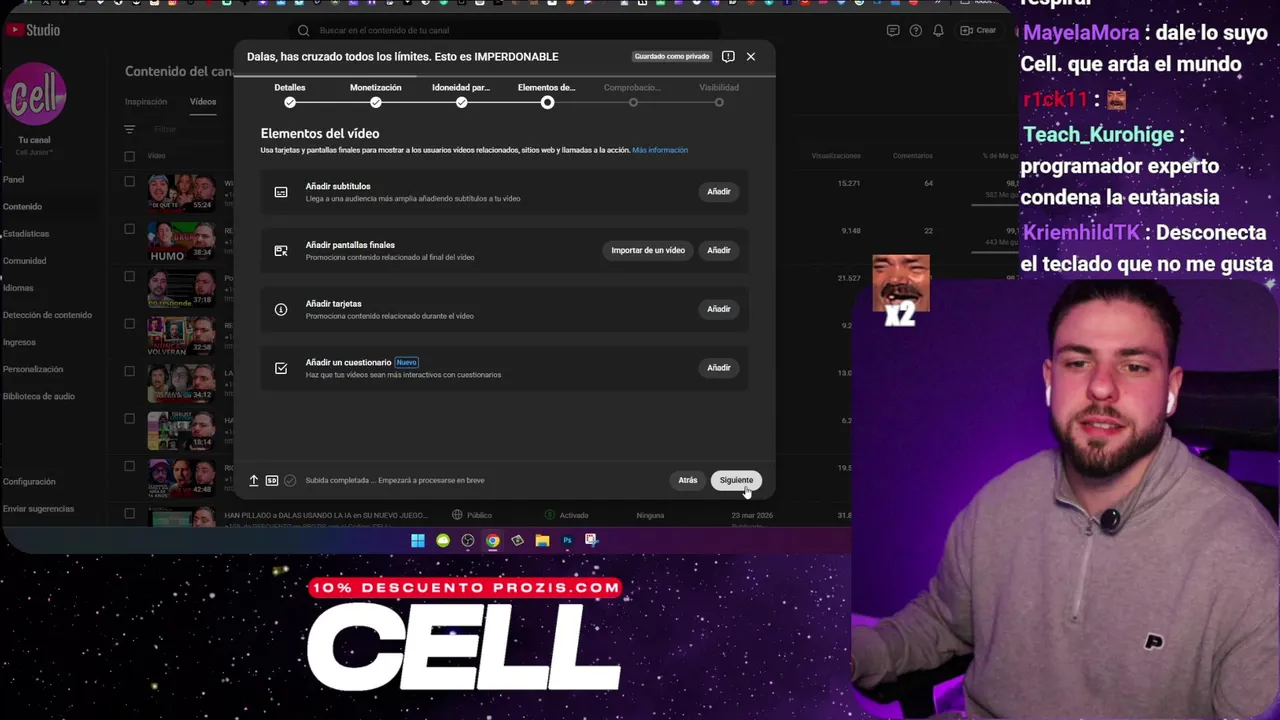Screen dimensions: 1280x720
Task: Go to the Monetización step
Action: (375, 95)
